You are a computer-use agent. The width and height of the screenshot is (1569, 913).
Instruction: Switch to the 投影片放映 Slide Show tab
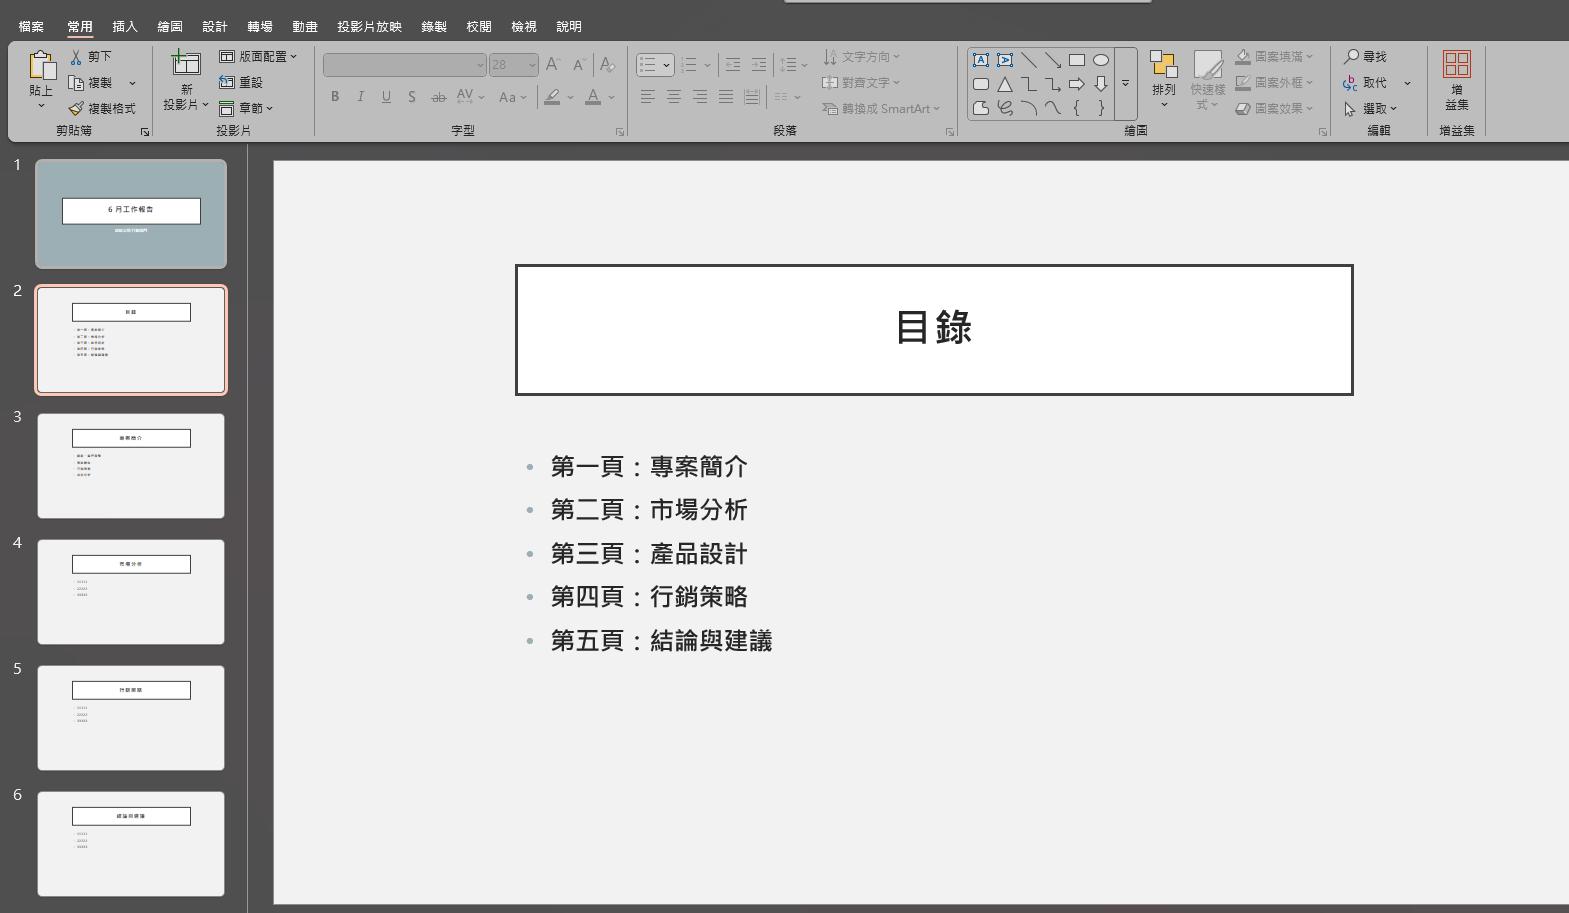tap(369, 27)
